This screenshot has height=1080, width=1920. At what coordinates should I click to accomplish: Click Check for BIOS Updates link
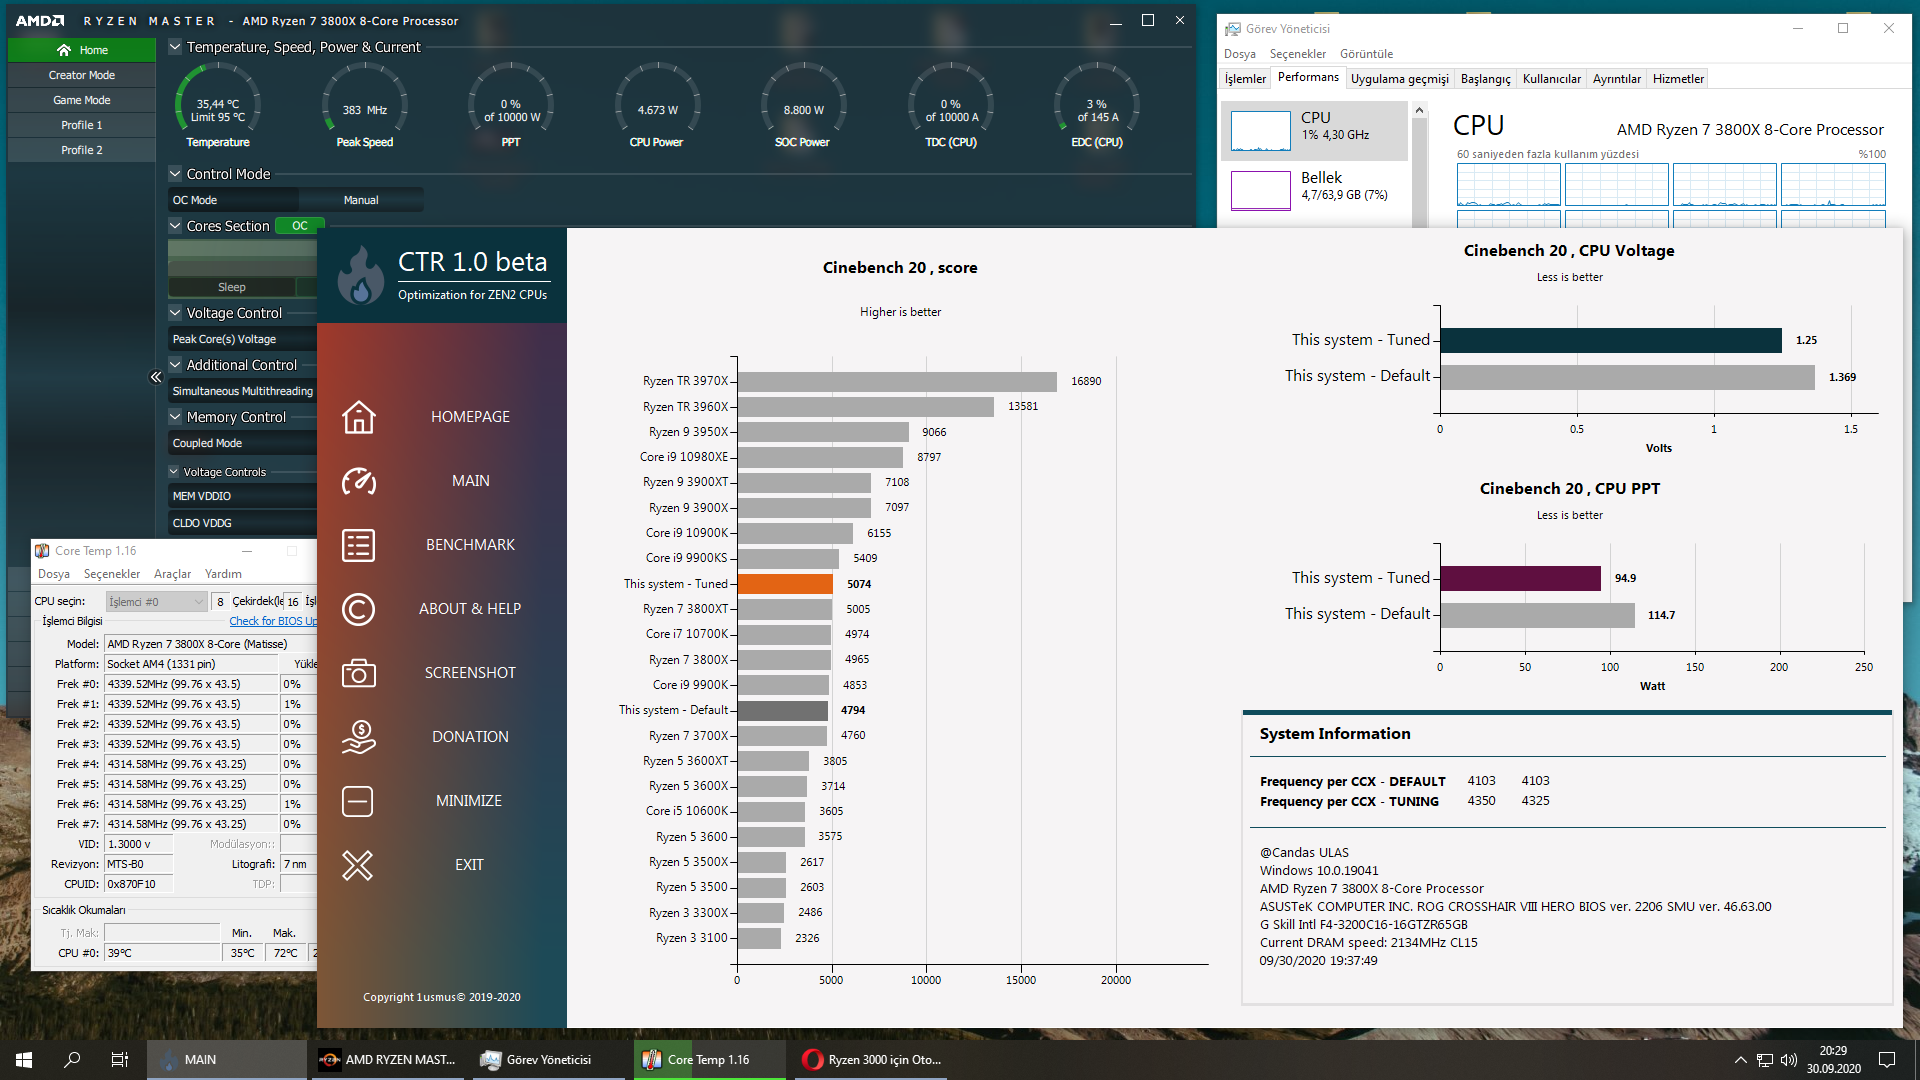click(x=273, y=621)
